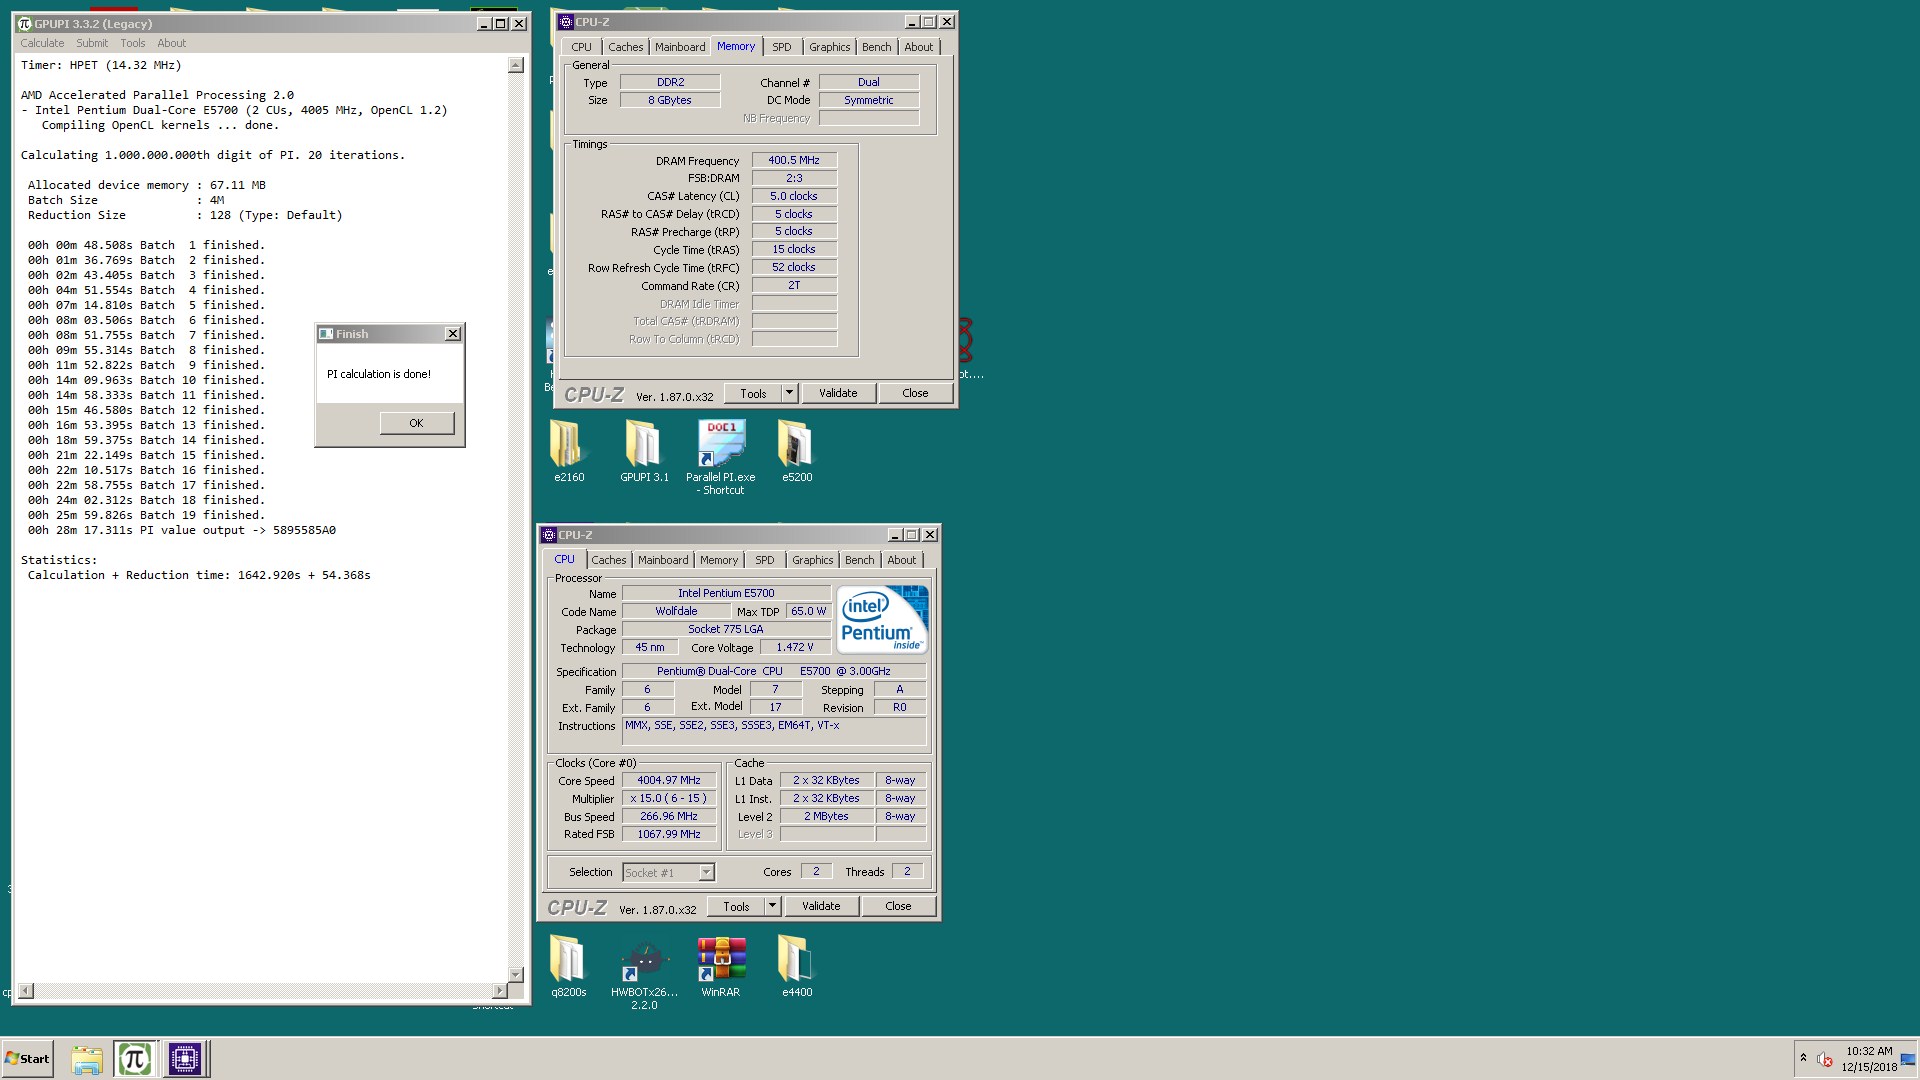Click GPUPI vertical scrollbar down arrow
Image resolution: width=1920 pixels, height=1080 pixels.
click(x=516, y=974)
